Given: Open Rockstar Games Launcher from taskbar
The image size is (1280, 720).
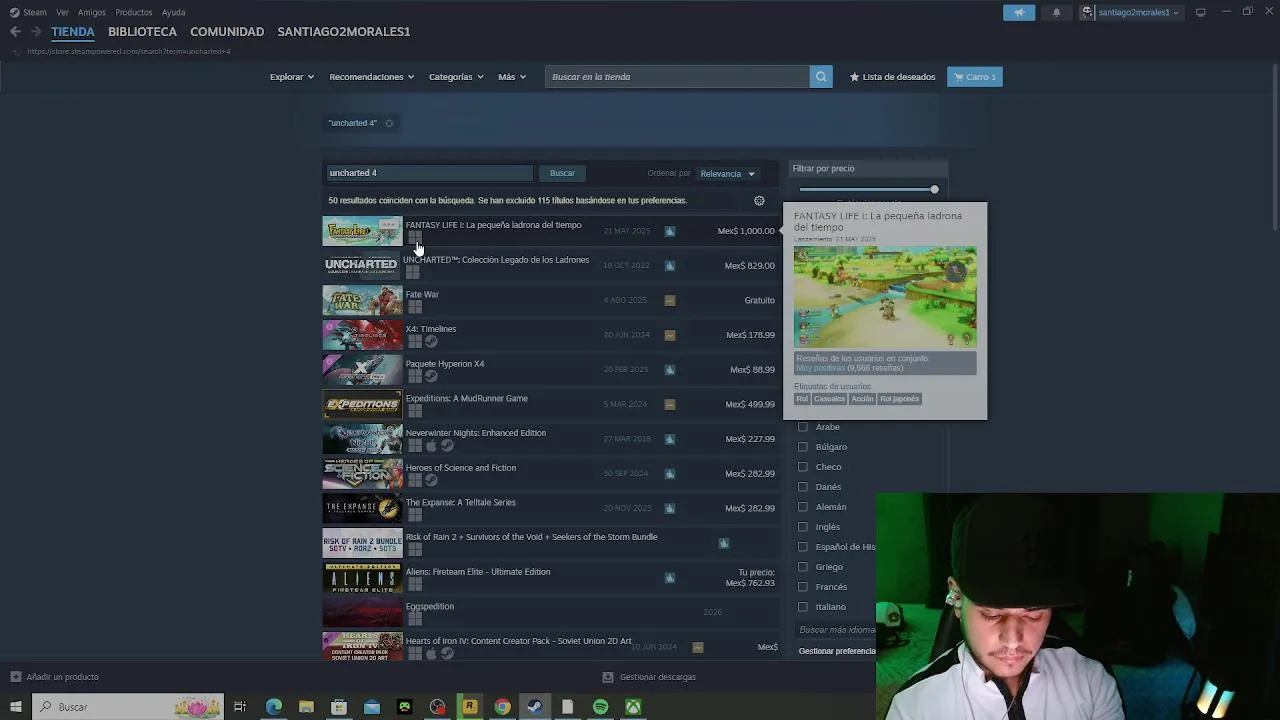Looking at the screenshot, I should point(469,707).
